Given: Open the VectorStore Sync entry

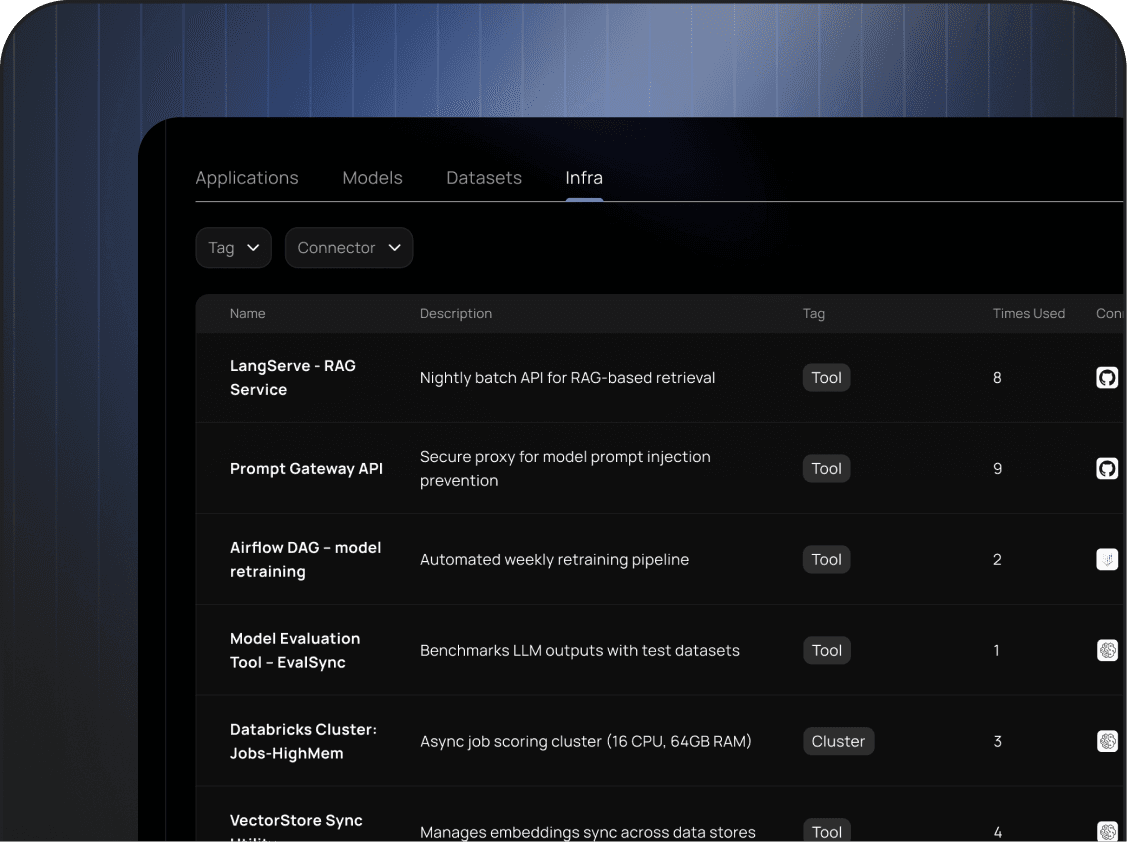Looking at the screenshot, I should [x=296, y=827].
